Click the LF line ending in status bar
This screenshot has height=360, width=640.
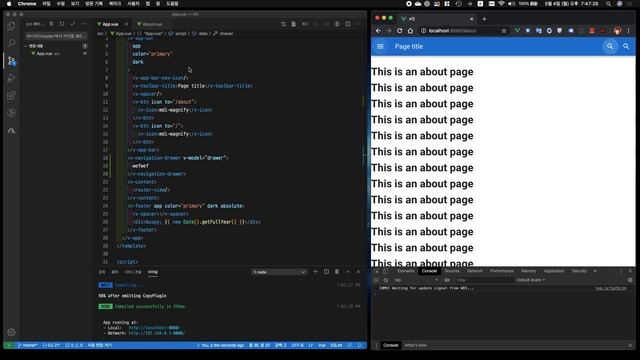tap(310, 345)
